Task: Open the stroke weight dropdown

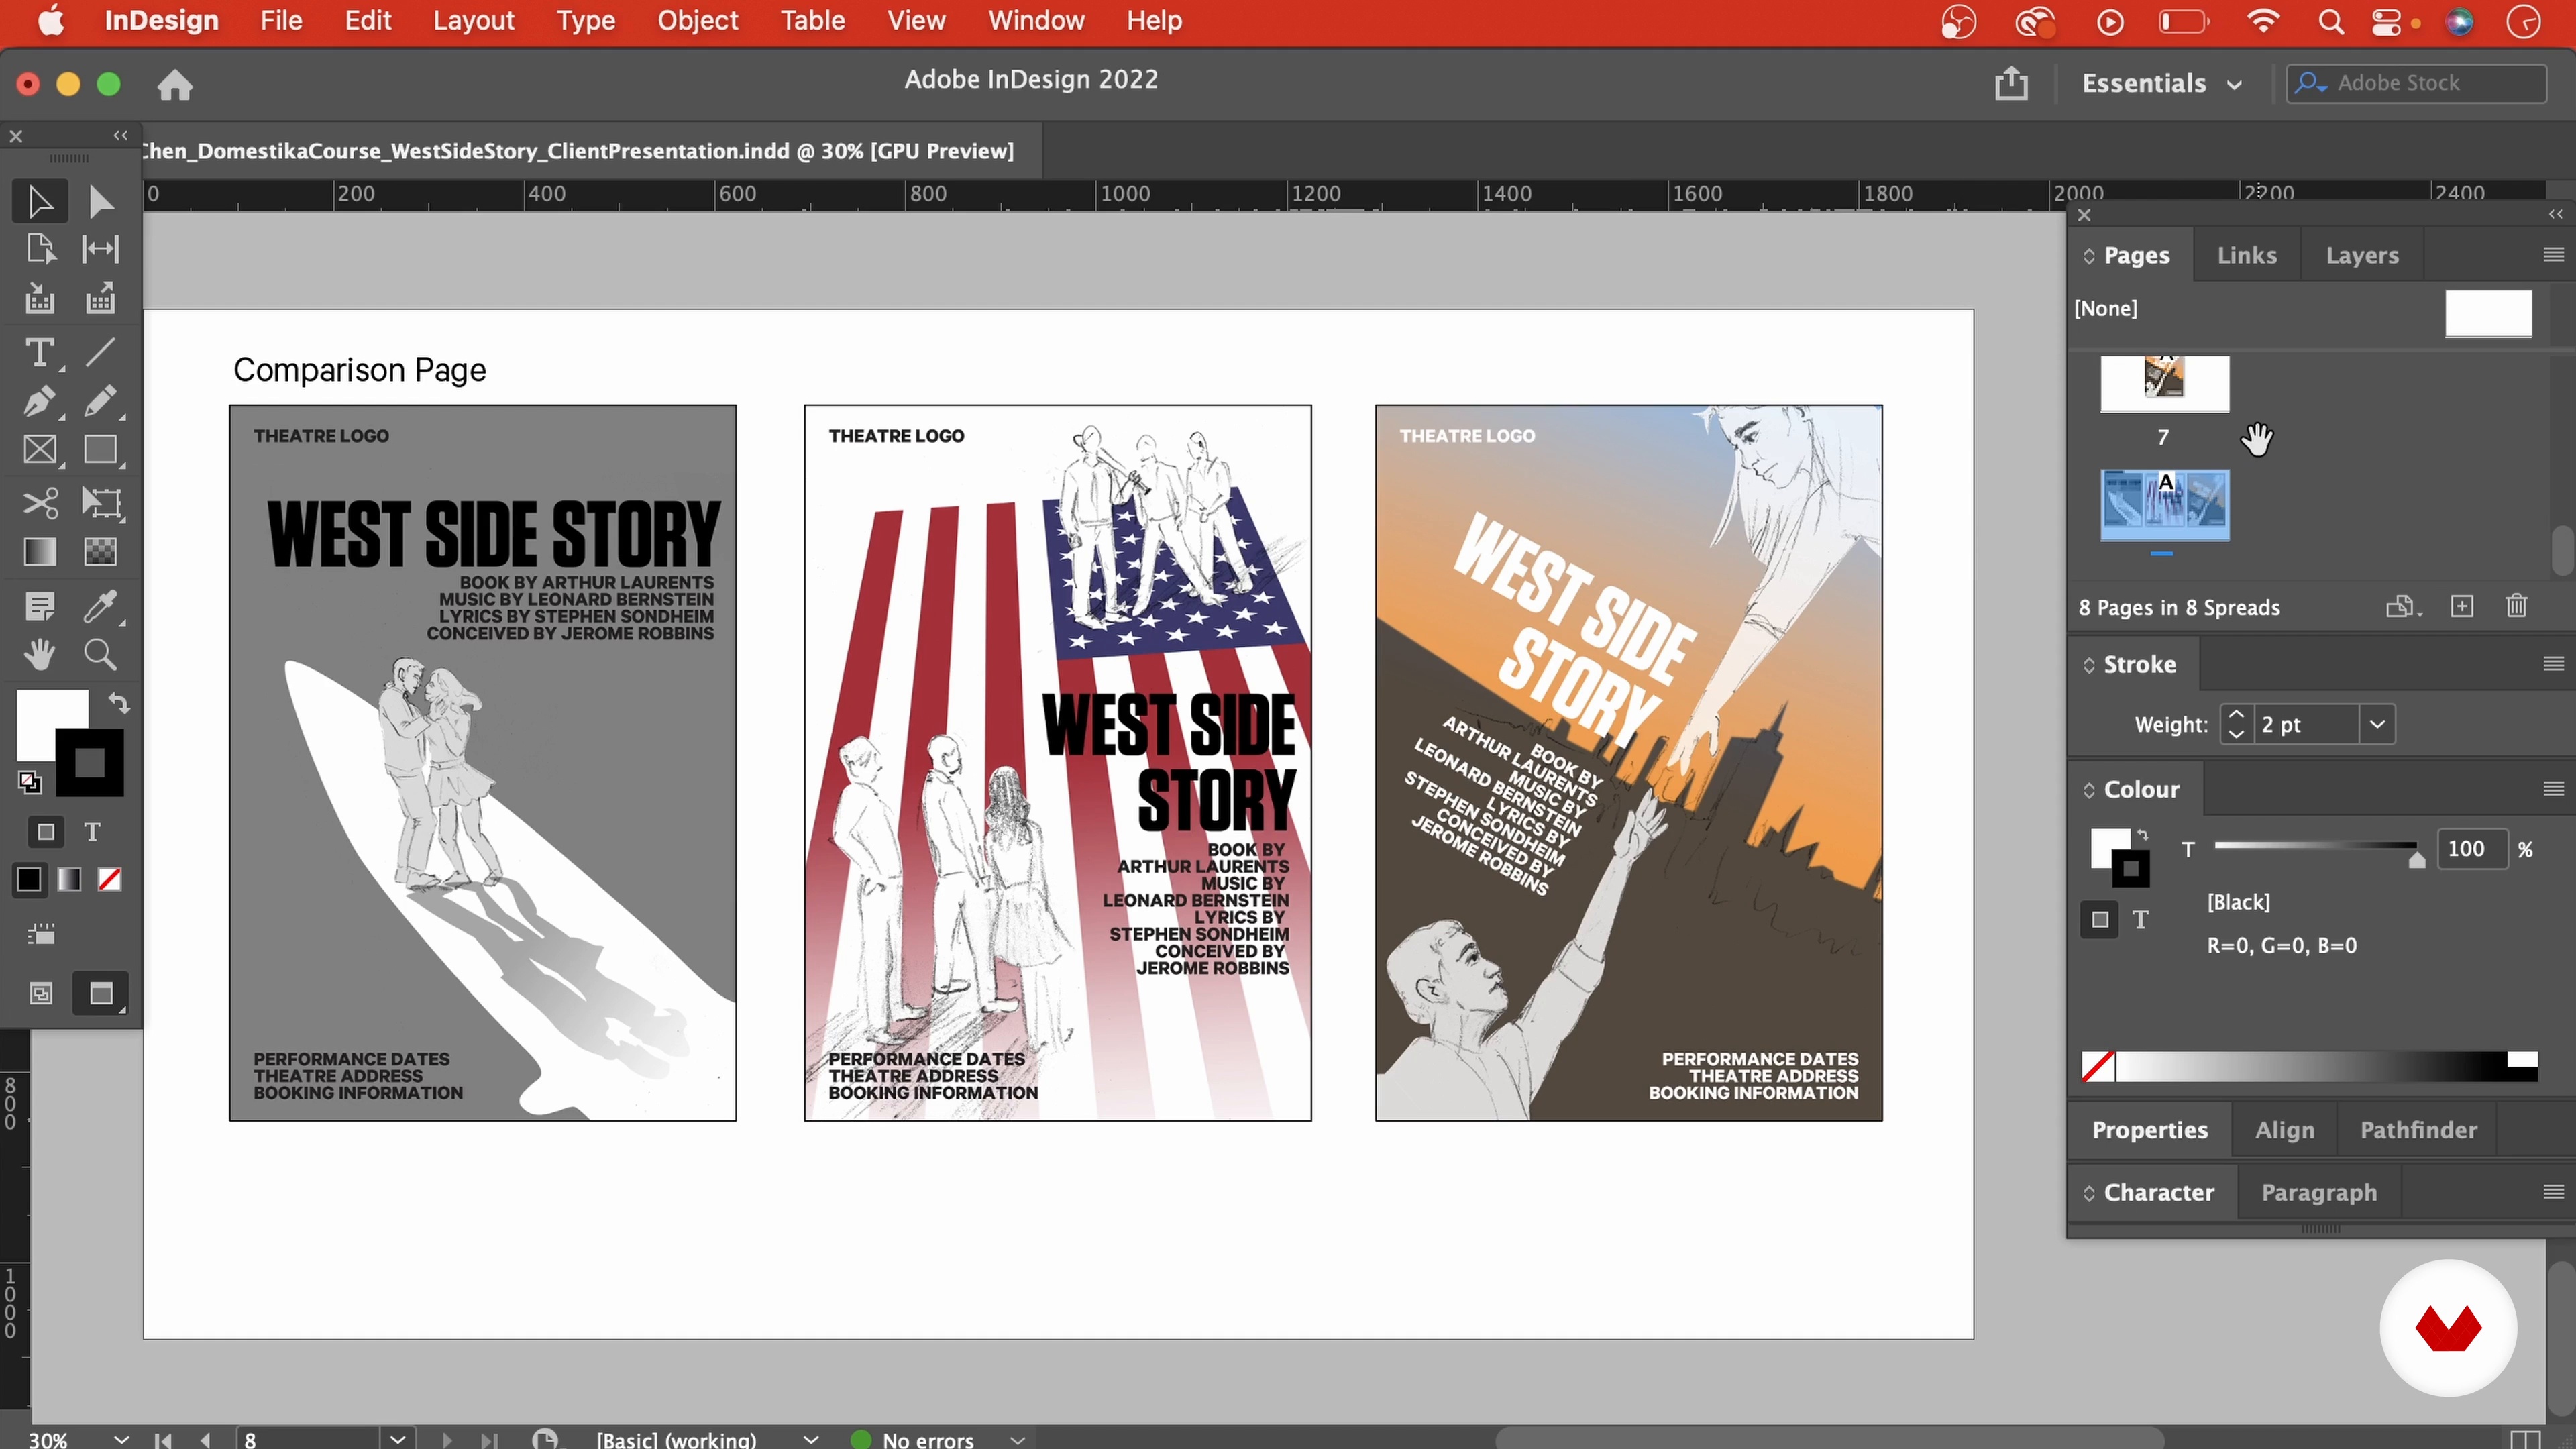Action: point(2377,724)
